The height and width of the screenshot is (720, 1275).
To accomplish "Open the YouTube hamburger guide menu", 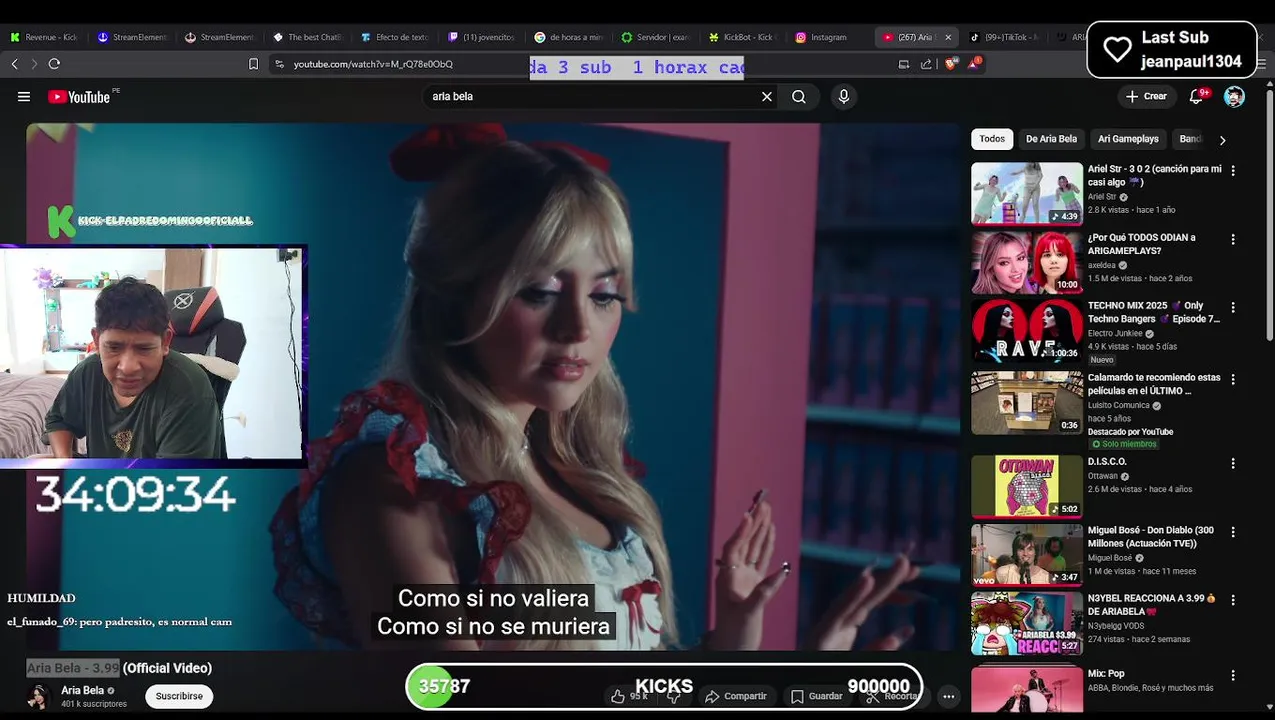I will 24,97.
